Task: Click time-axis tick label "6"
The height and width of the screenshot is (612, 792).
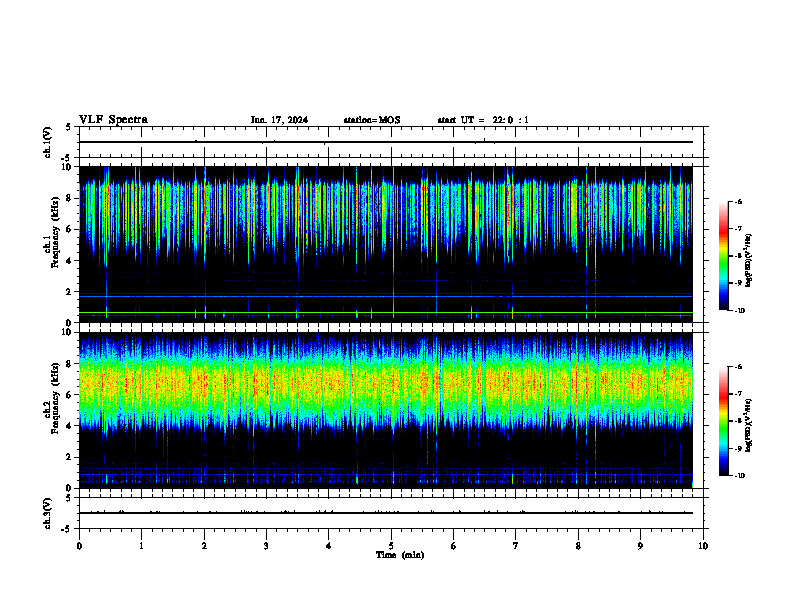Action: pyautogui.click(x=454, y=546)
